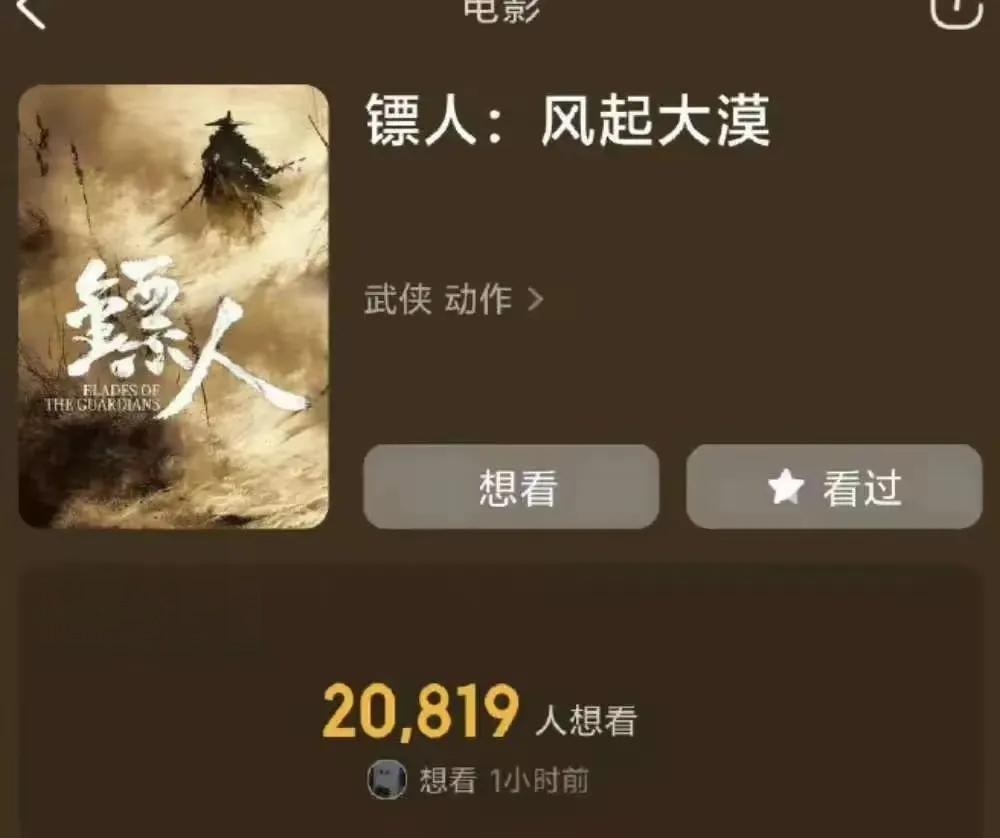Image resolution: width=1000 pixels, height=838 pixels.
Task: Expand genres via chevron after 武侠 动作
Action: (x=536, y=299)
